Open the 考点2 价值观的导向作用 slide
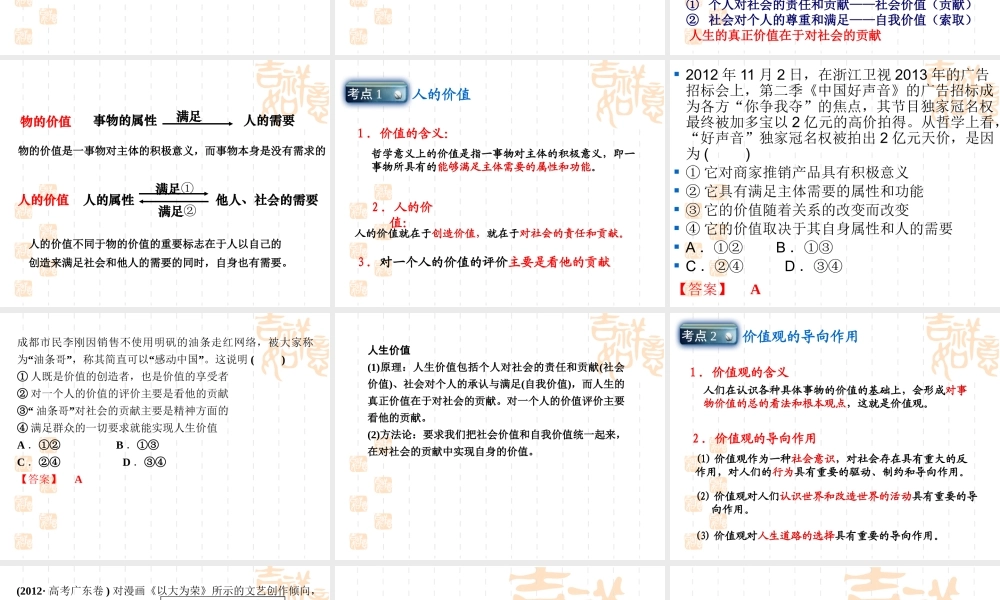This screenshot has width=1000, height=600. point(835,436)
